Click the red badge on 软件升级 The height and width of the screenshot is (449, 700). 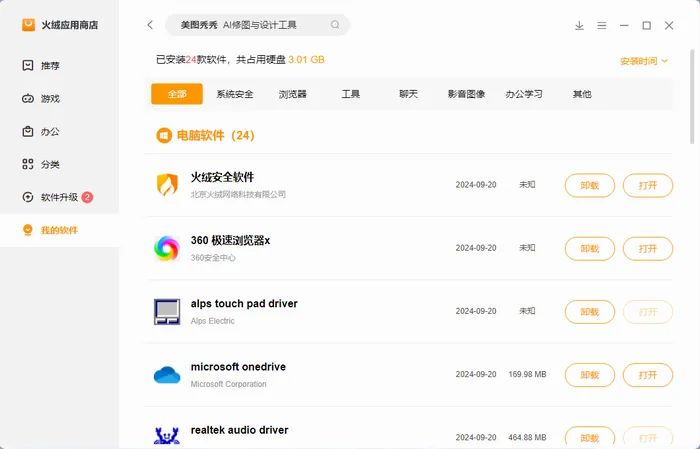tap(88, 197)
